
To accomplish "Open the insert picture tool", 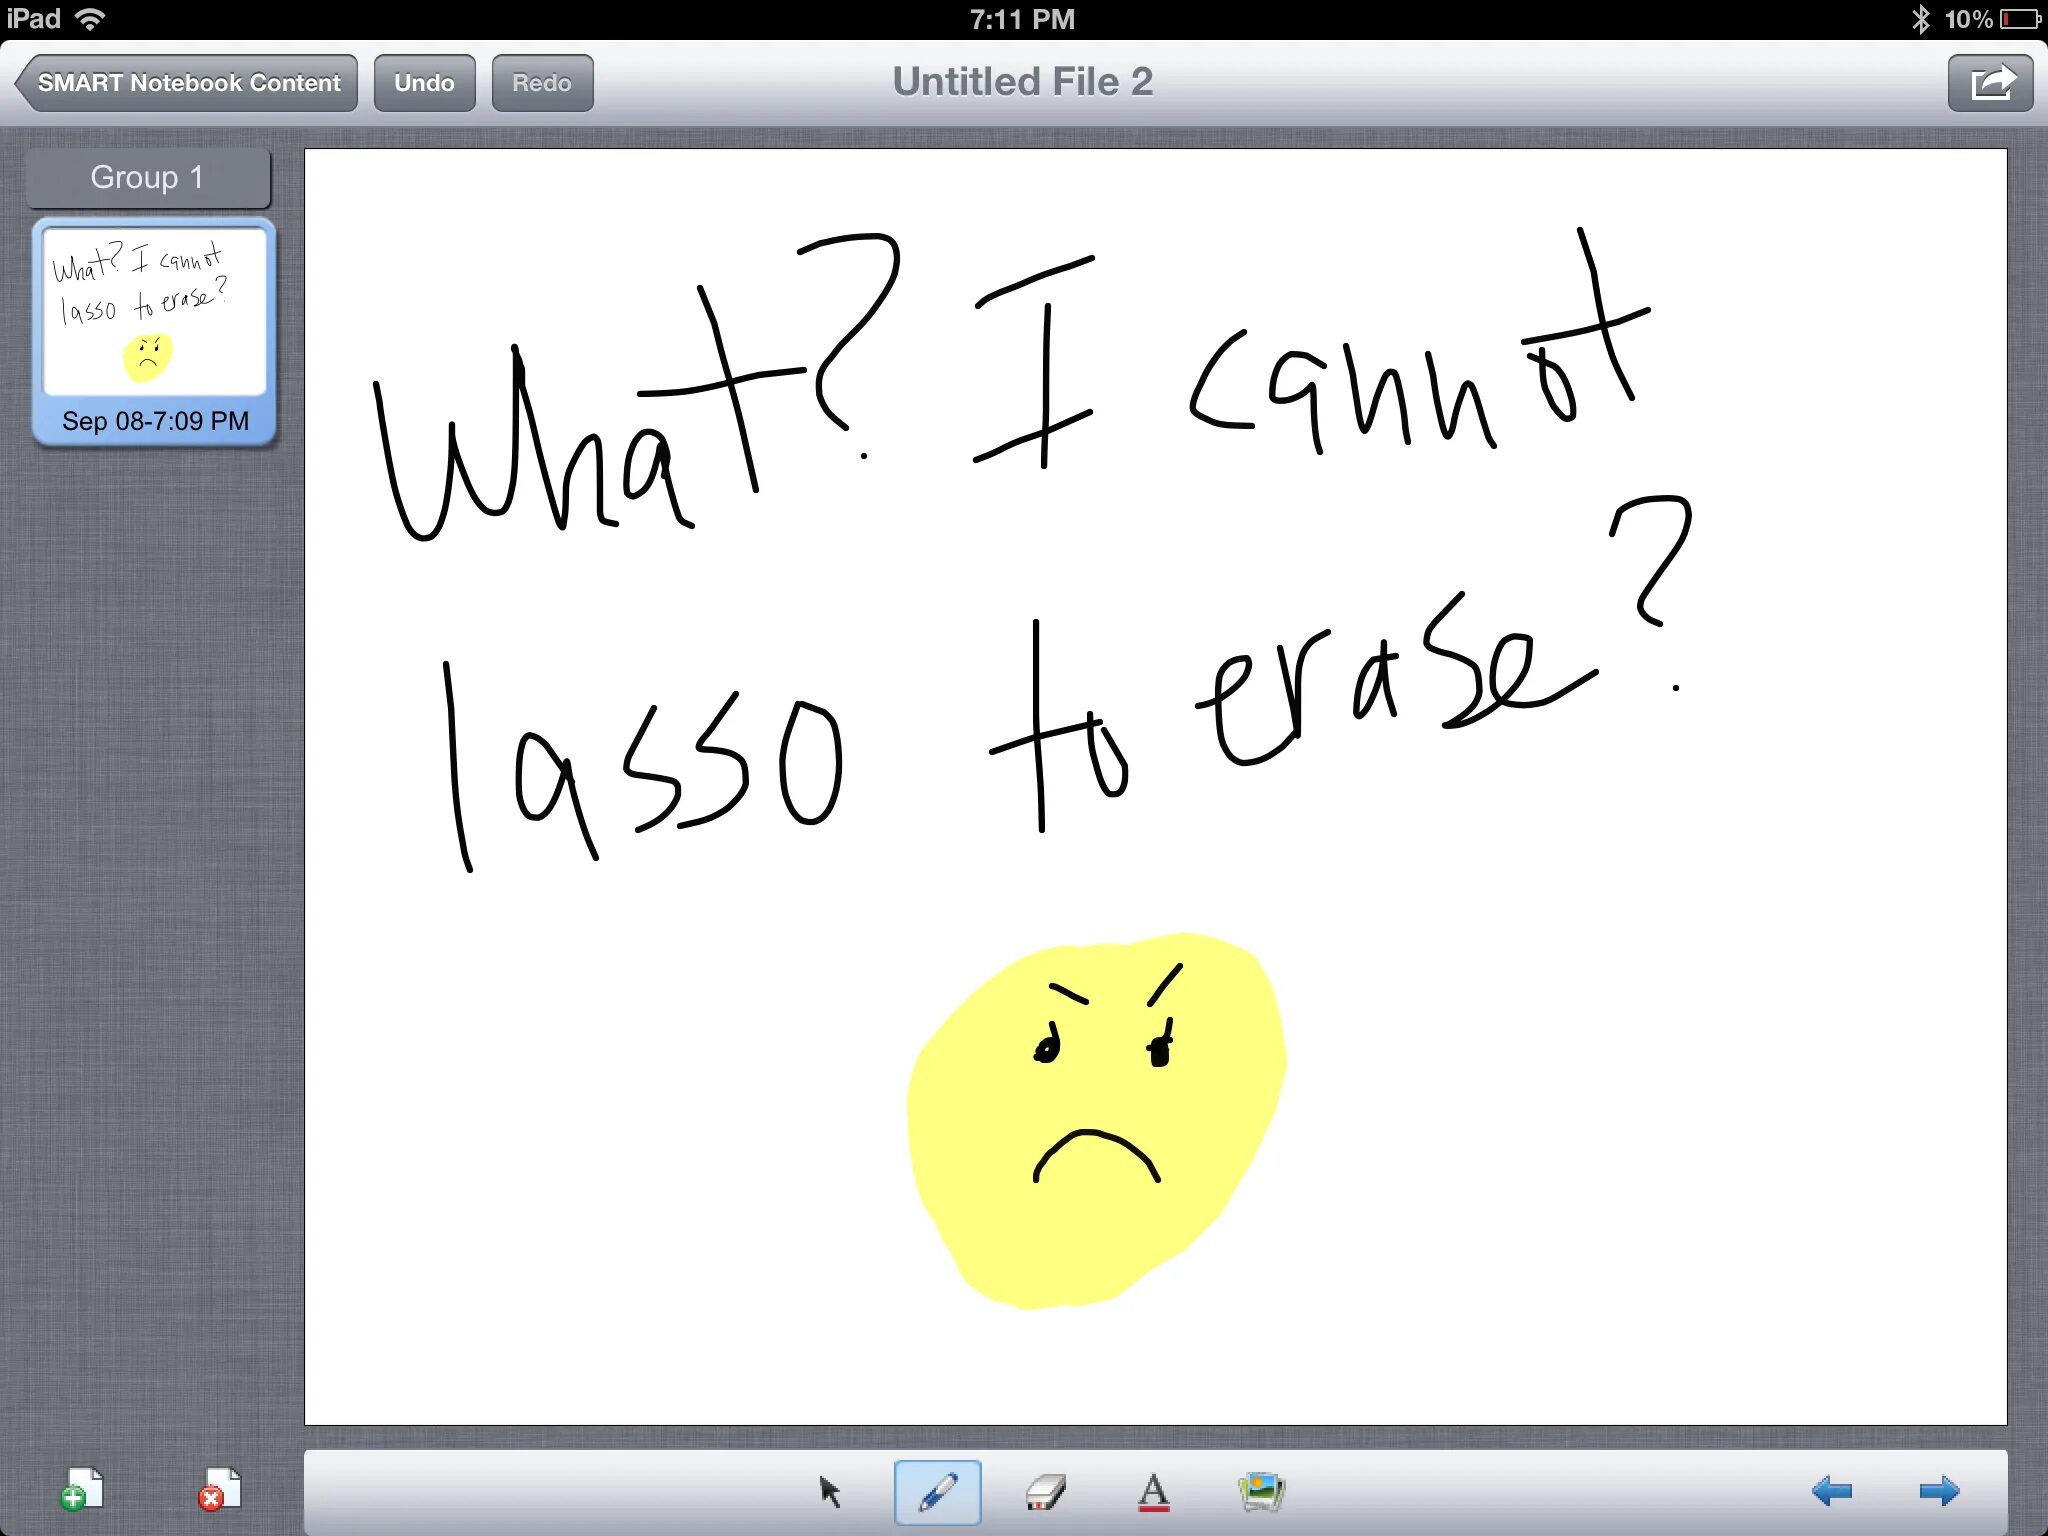I will [x=1261, y=1492].
